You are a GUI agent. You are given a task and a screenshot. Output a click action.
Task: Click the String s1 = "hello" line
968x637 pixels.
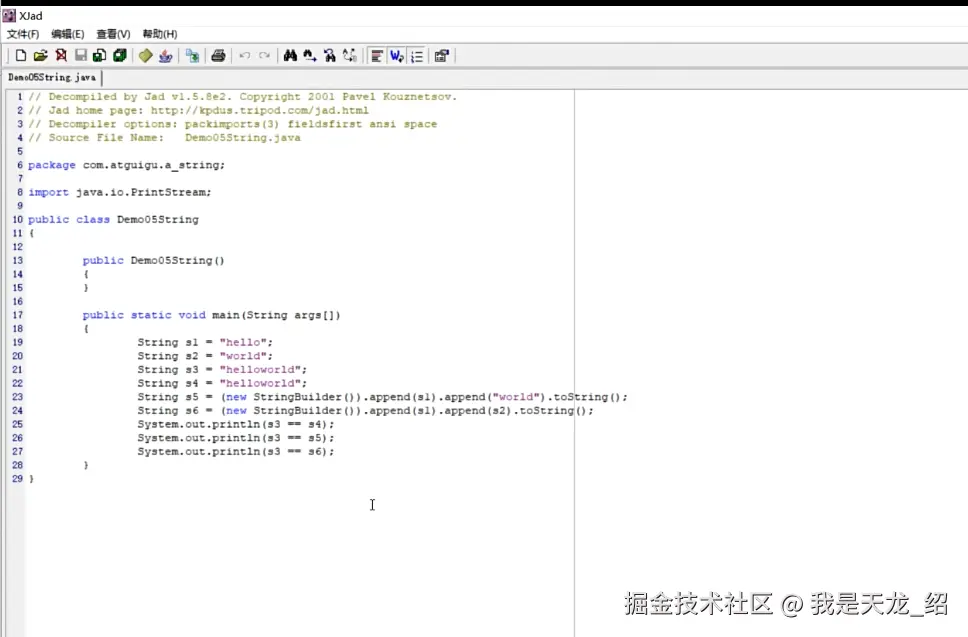[205, 342]
